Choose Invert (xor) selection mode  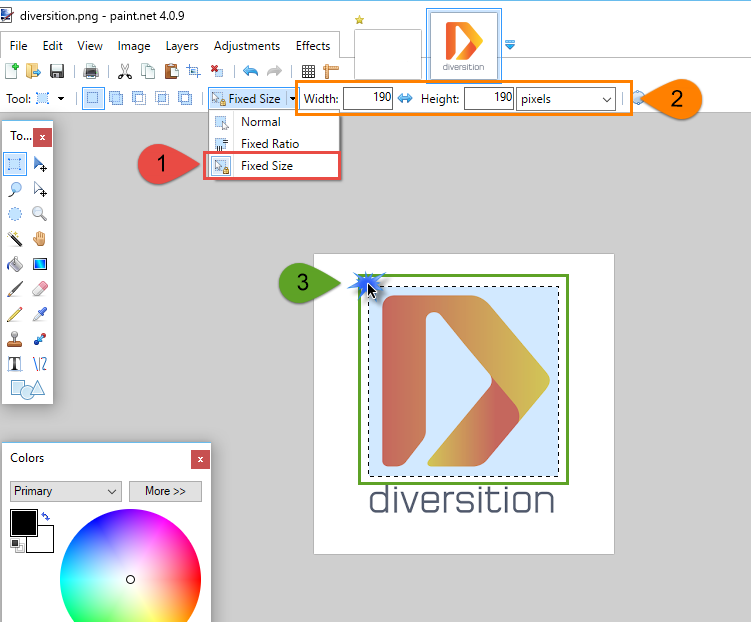[x=185, y=99]
